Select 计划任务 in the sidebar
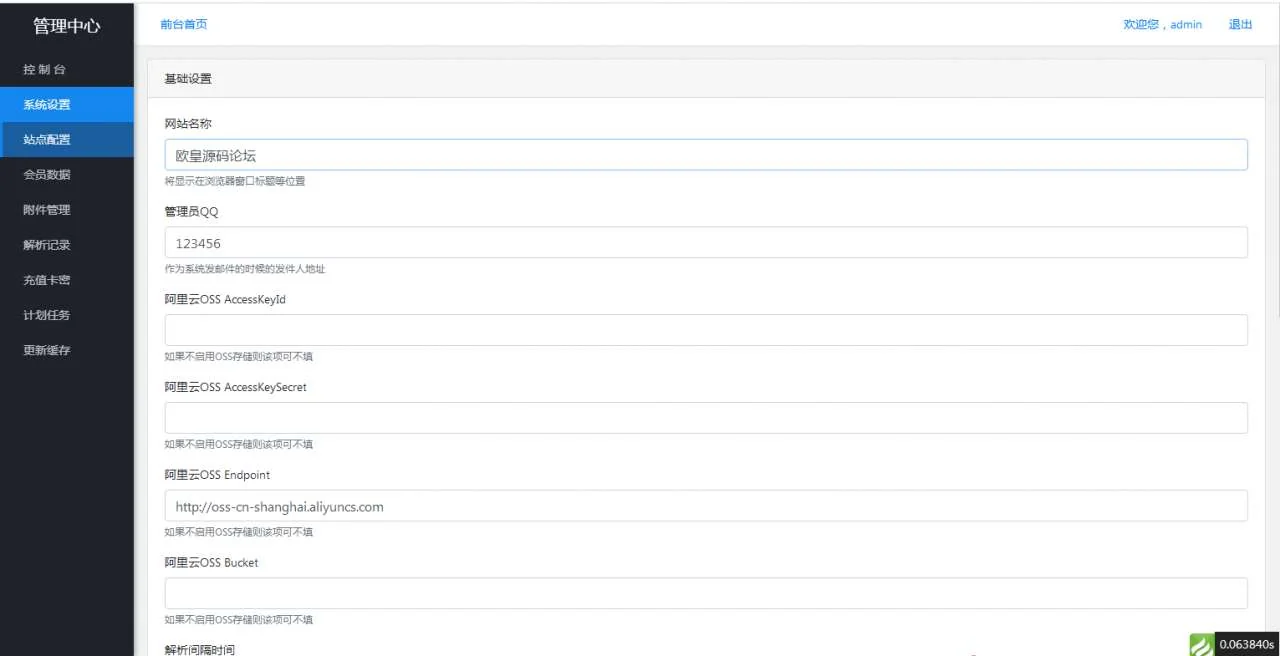 (x=47, y=315)
